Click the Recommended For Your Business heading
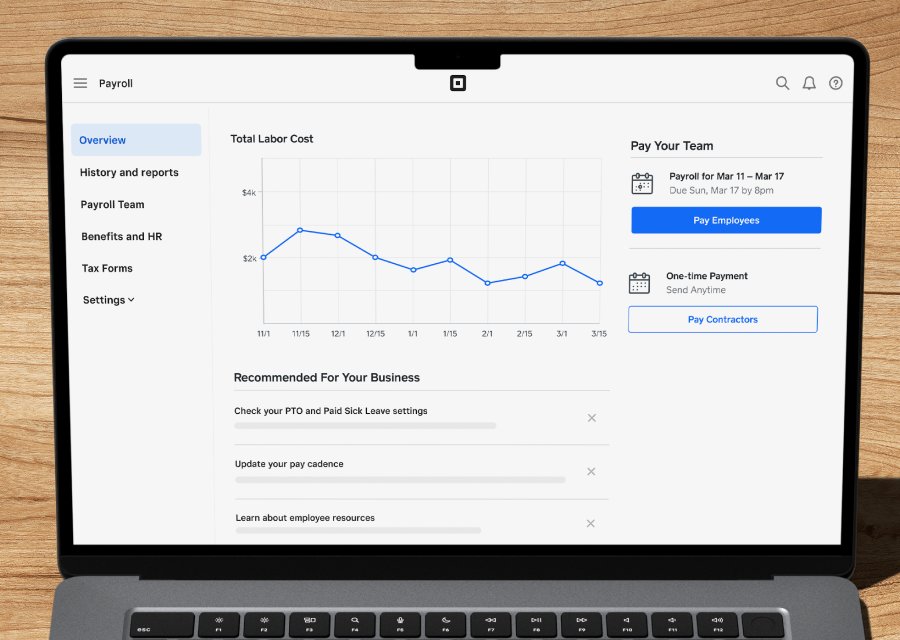The image size is (900, 640). click(327, 378)
